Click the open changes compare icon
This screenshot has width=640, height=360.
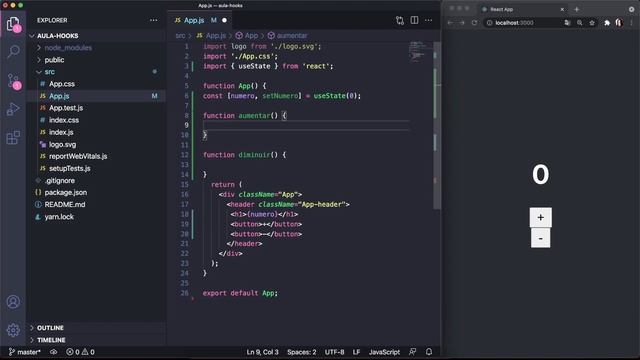click(x=400, y=20)
